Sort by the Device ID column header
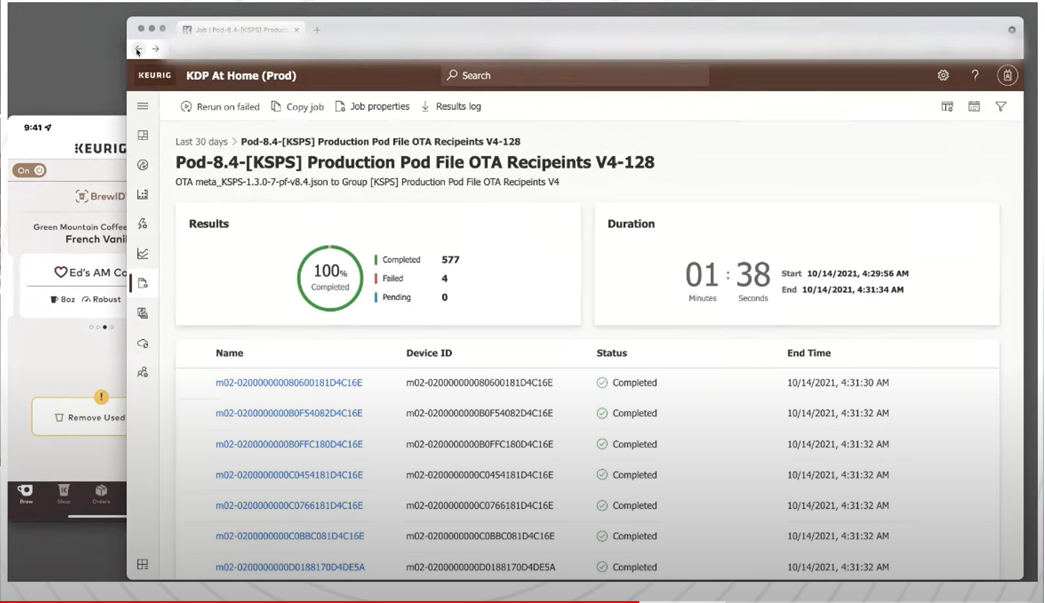1045x603 pixels. coord(429,353)
